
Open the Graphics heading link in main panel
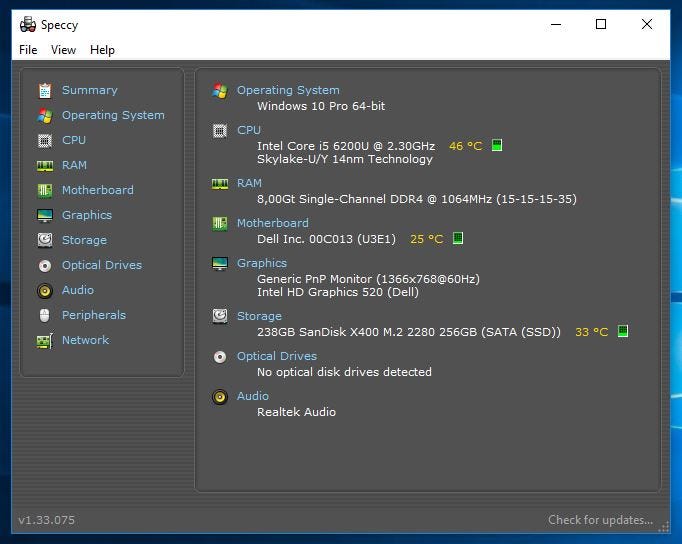tap(262, 263)
